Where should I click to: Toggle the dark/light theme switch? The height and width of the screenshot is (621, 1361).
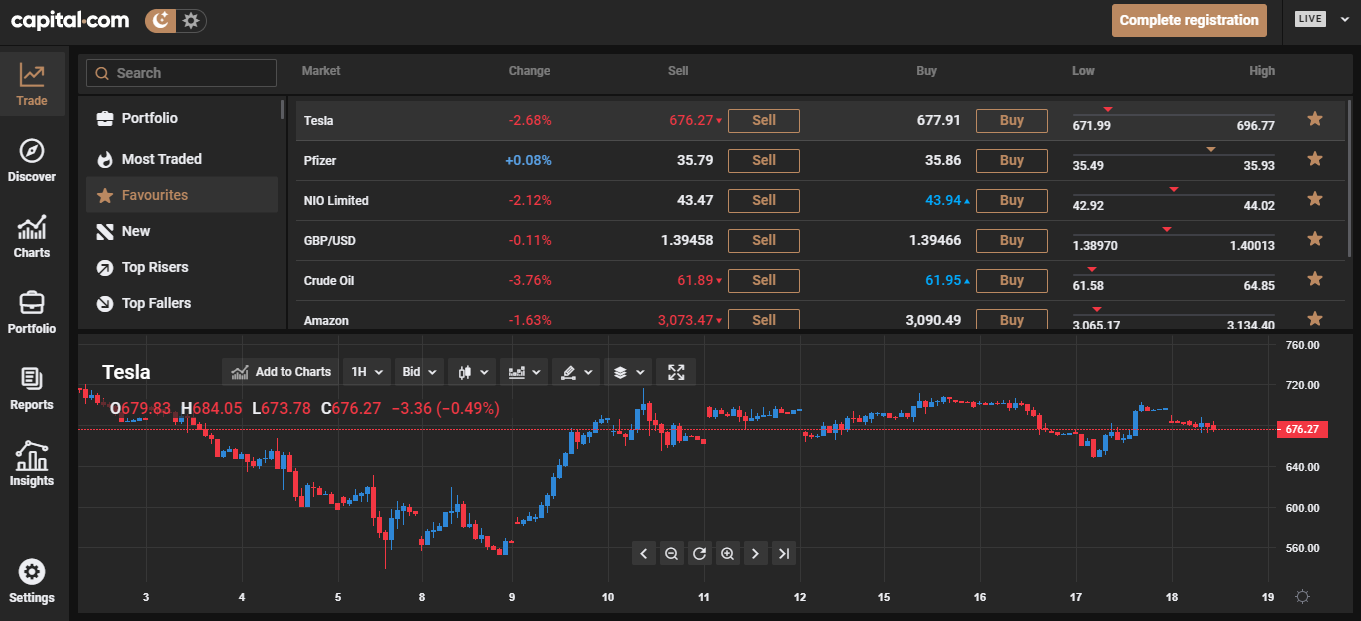pos(175,20)
